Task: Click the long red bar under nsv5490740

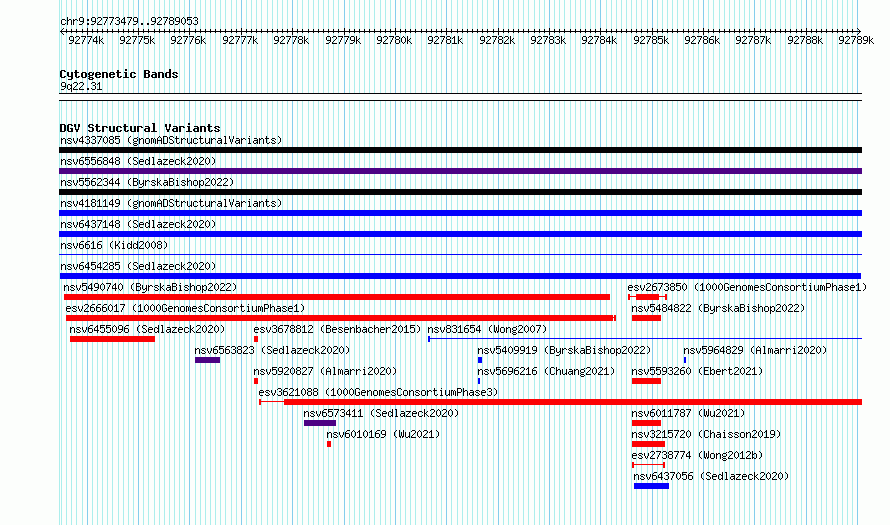Action: point(337,297)
